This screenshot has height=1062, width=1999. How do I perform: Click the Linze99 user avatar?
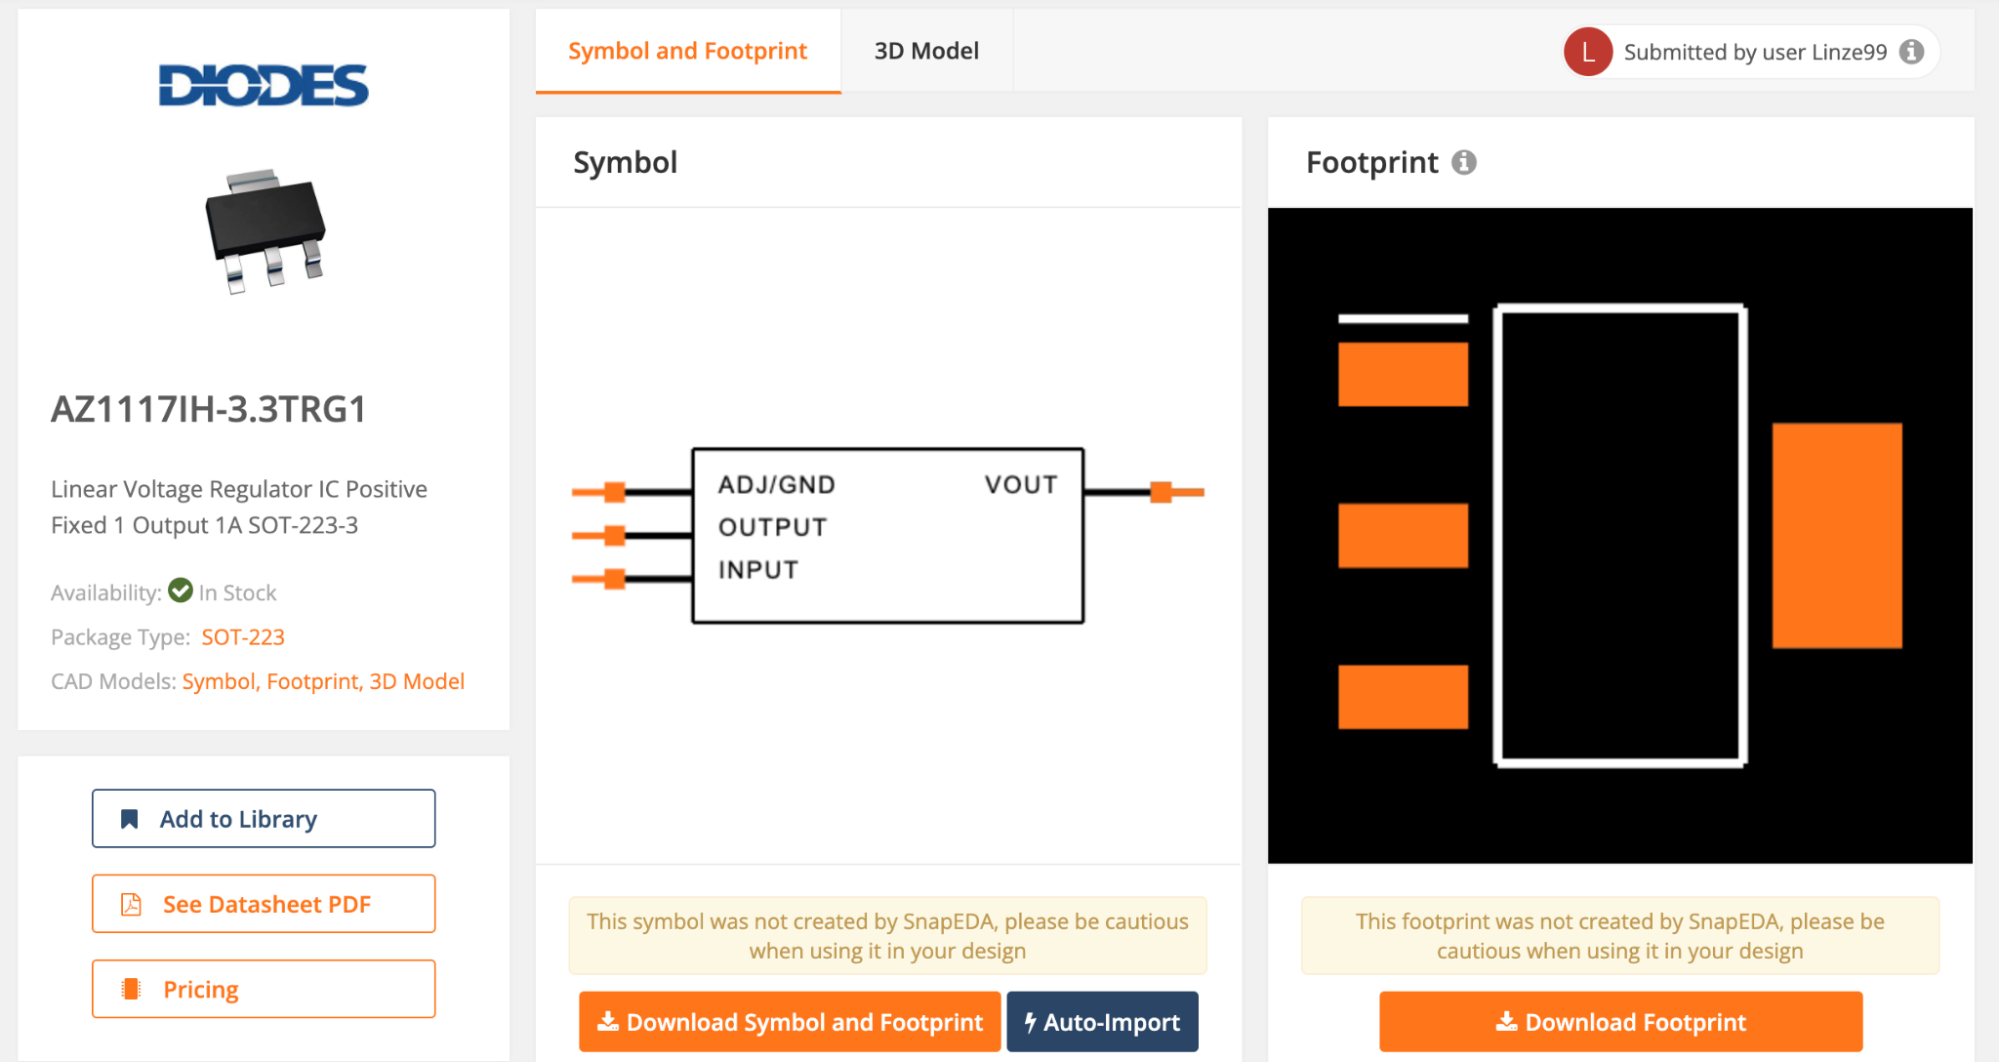[x=1588, y=52]
